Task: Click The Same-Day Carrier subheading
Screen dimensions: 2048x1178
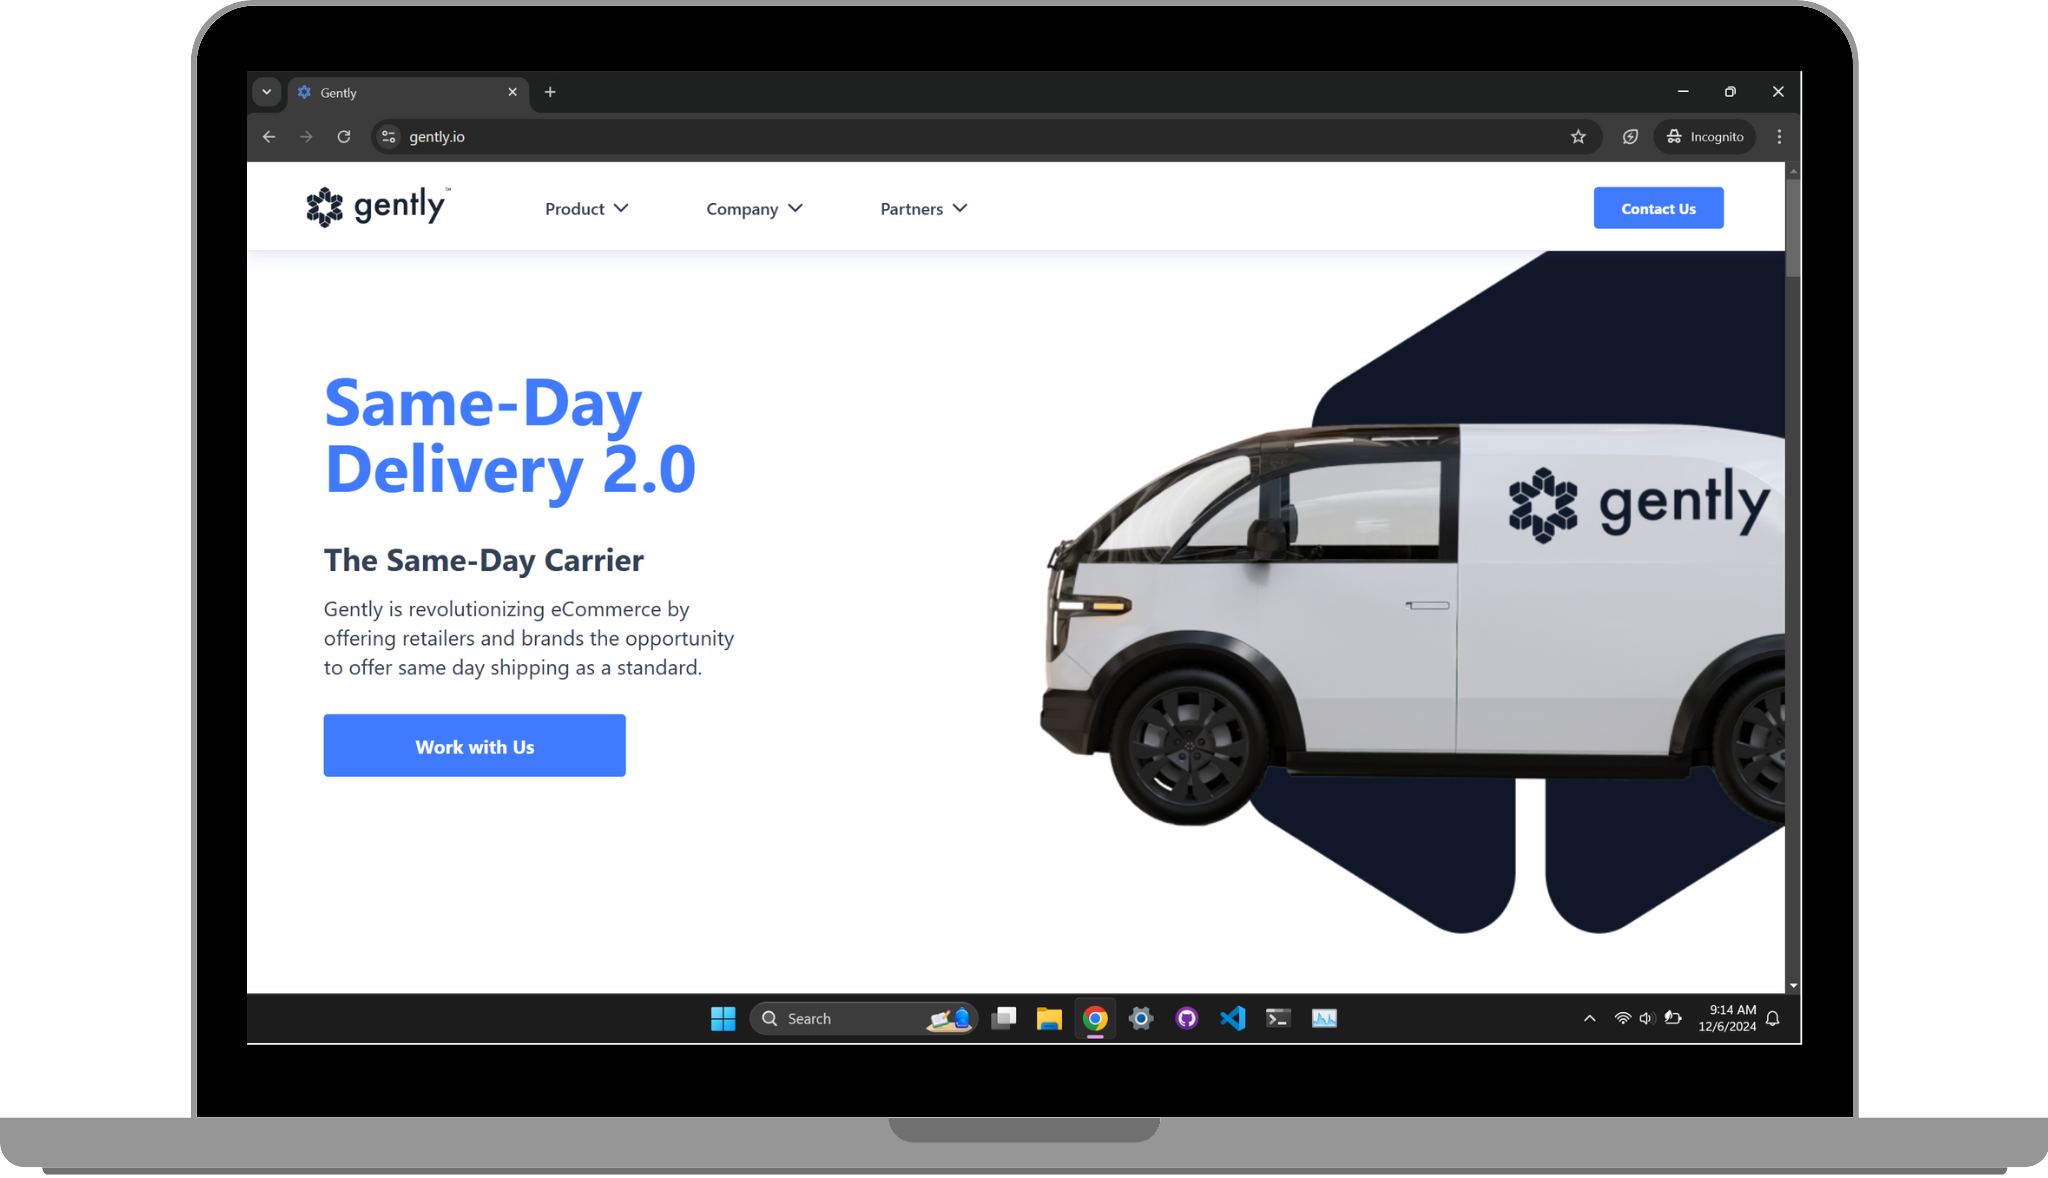Action: [484, 560]
